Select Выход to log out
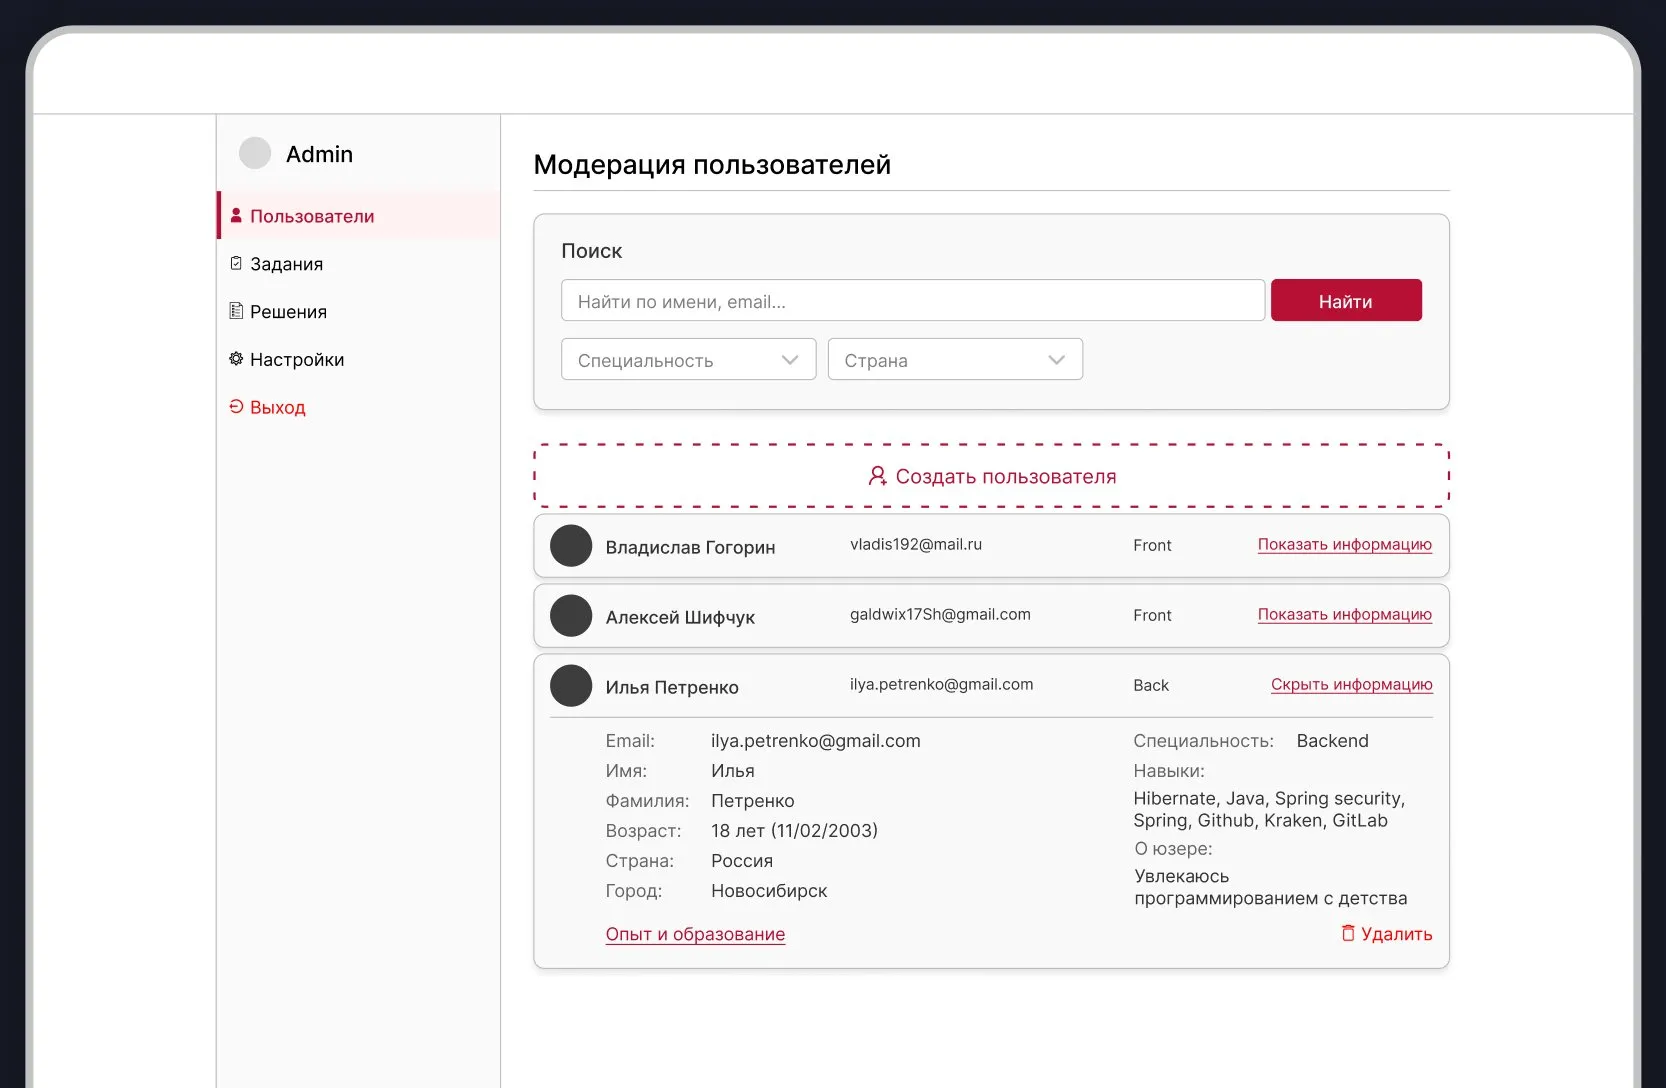The image size is (1666, 1088). click(359, 408)
